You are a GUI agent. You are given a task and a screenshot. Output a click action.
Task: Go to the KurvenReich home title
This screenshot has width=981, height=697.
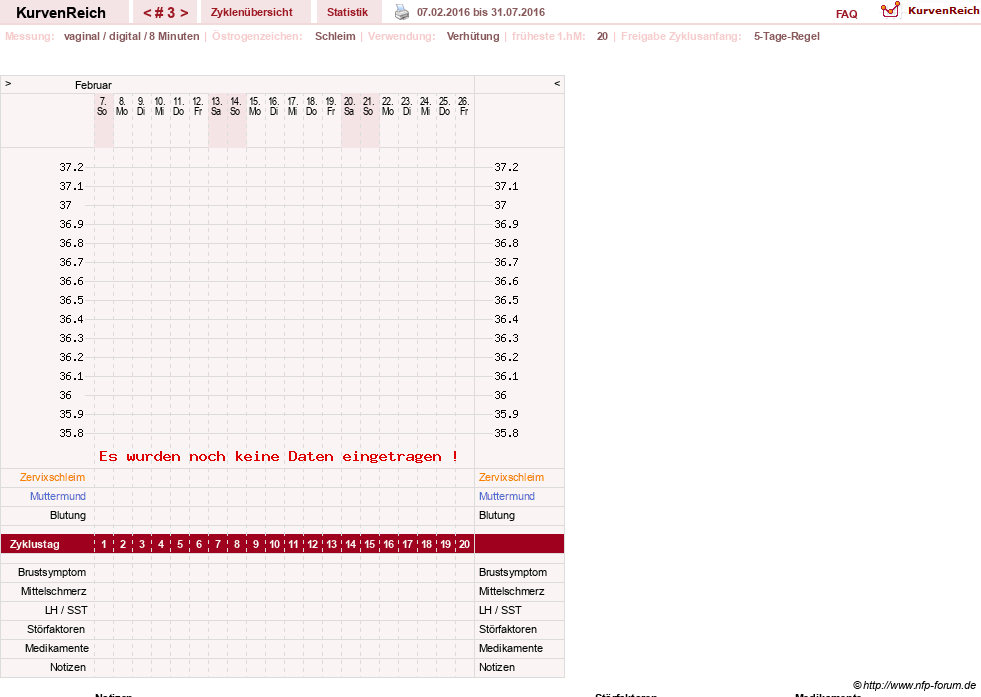pyautogui.click(x=61, y=13)
